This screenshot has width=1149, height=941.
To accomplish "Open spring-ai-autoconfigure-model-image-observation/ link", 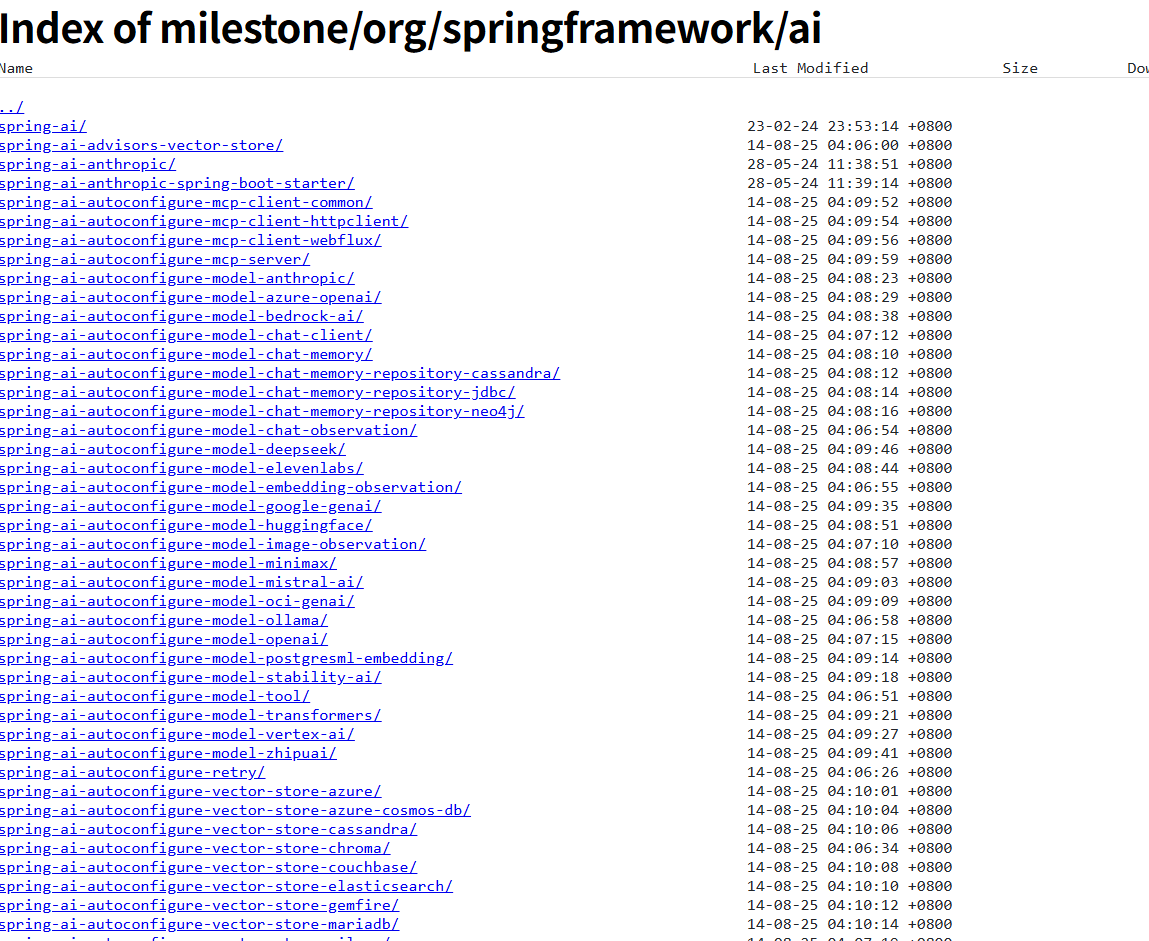I will [x=213, y=545].
